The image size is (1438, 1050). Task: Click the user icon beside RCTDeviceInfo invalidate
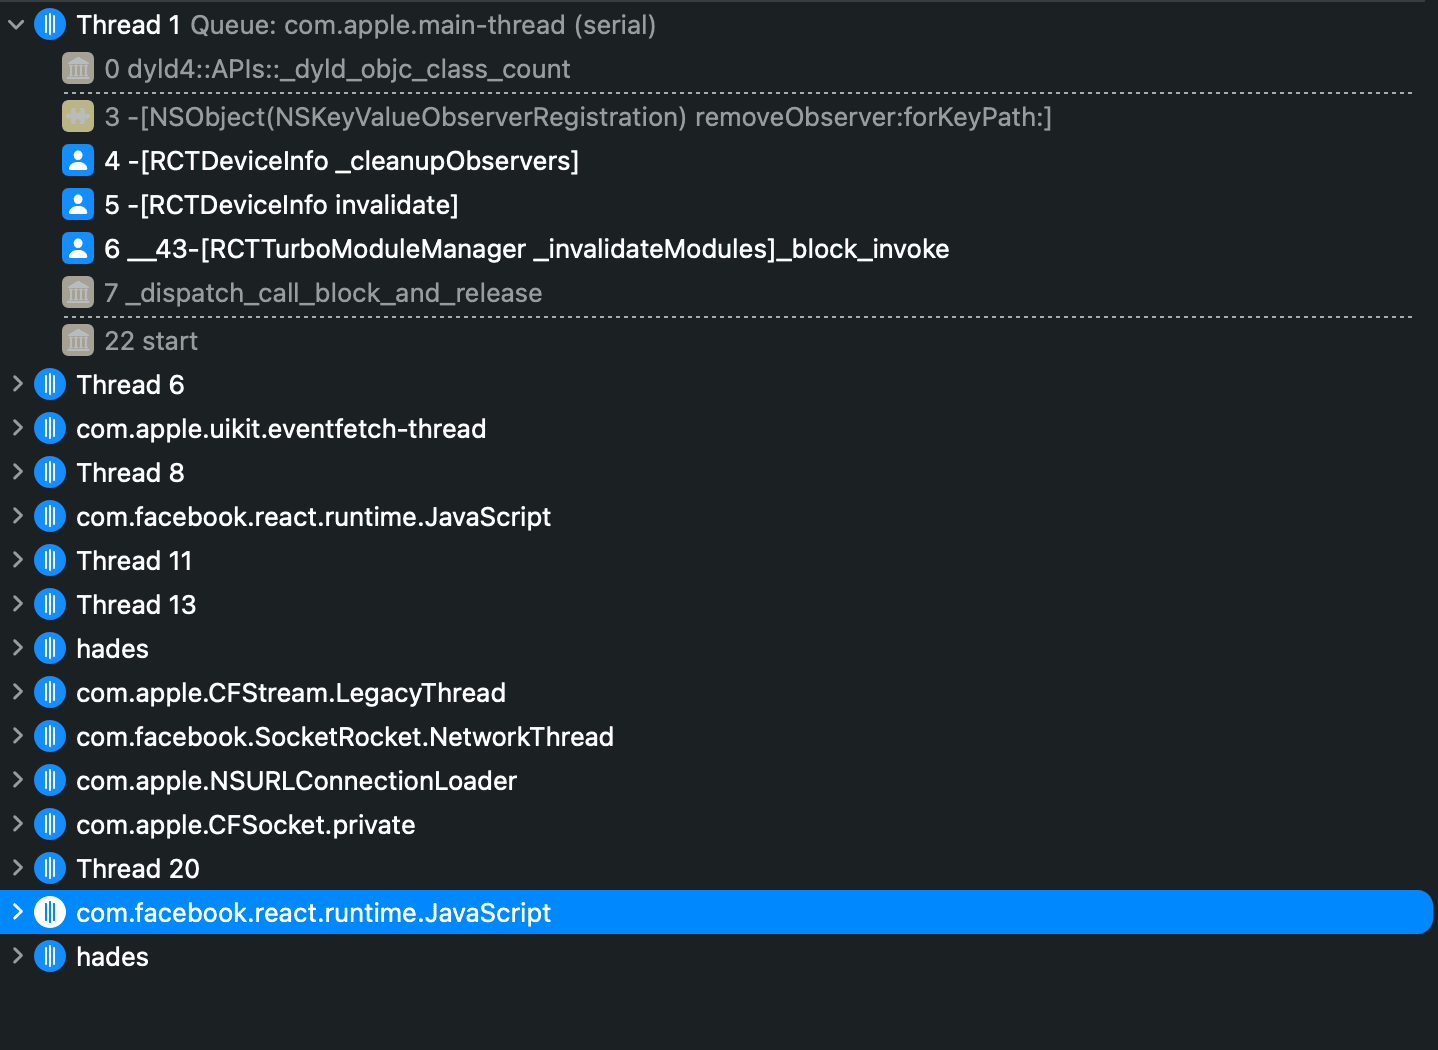pos(78,205)
